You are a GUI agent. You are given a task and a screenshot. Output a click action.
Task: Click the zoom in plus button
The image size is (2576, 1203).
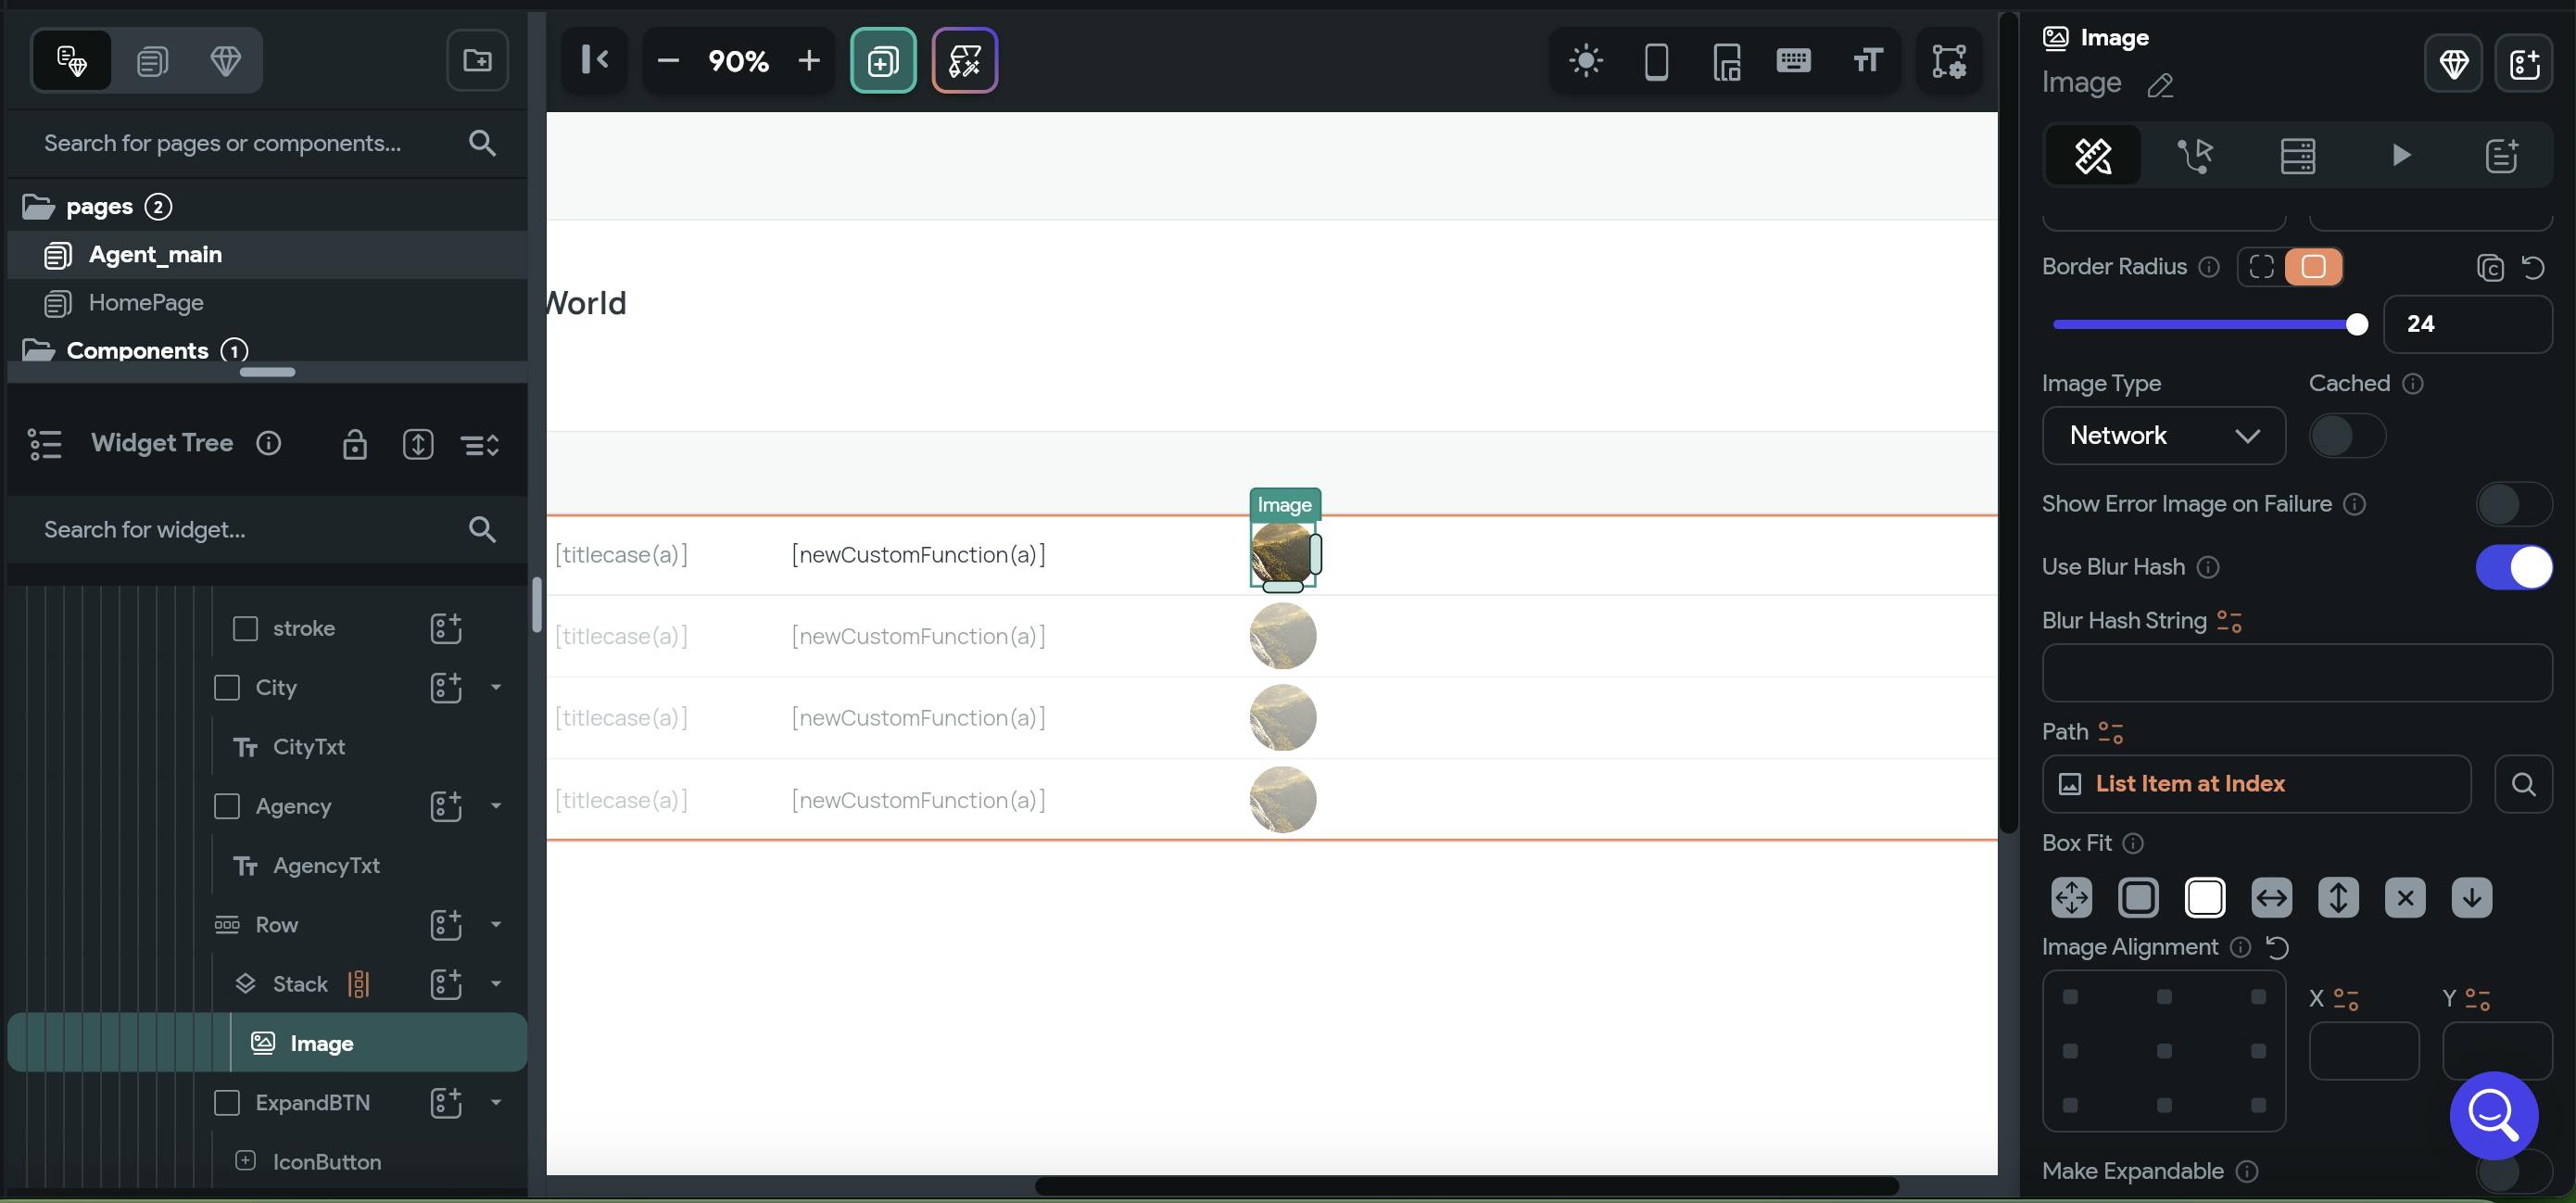click(x=808, y=61)
